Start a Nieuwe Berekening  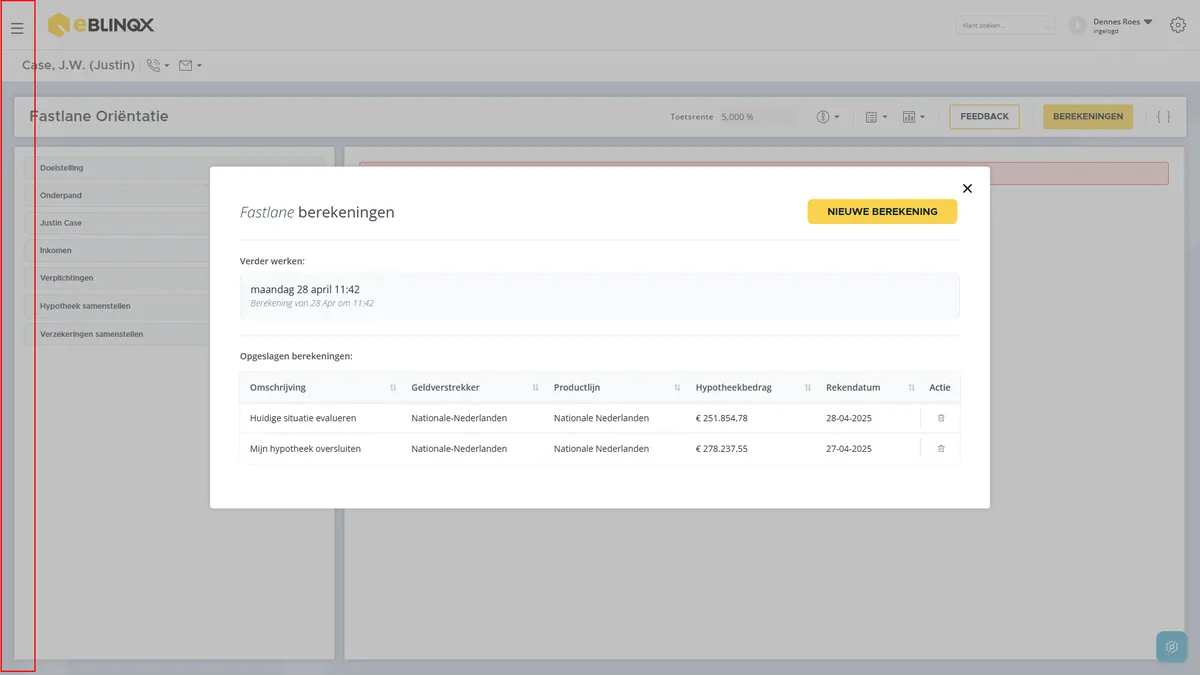(882, 212)
